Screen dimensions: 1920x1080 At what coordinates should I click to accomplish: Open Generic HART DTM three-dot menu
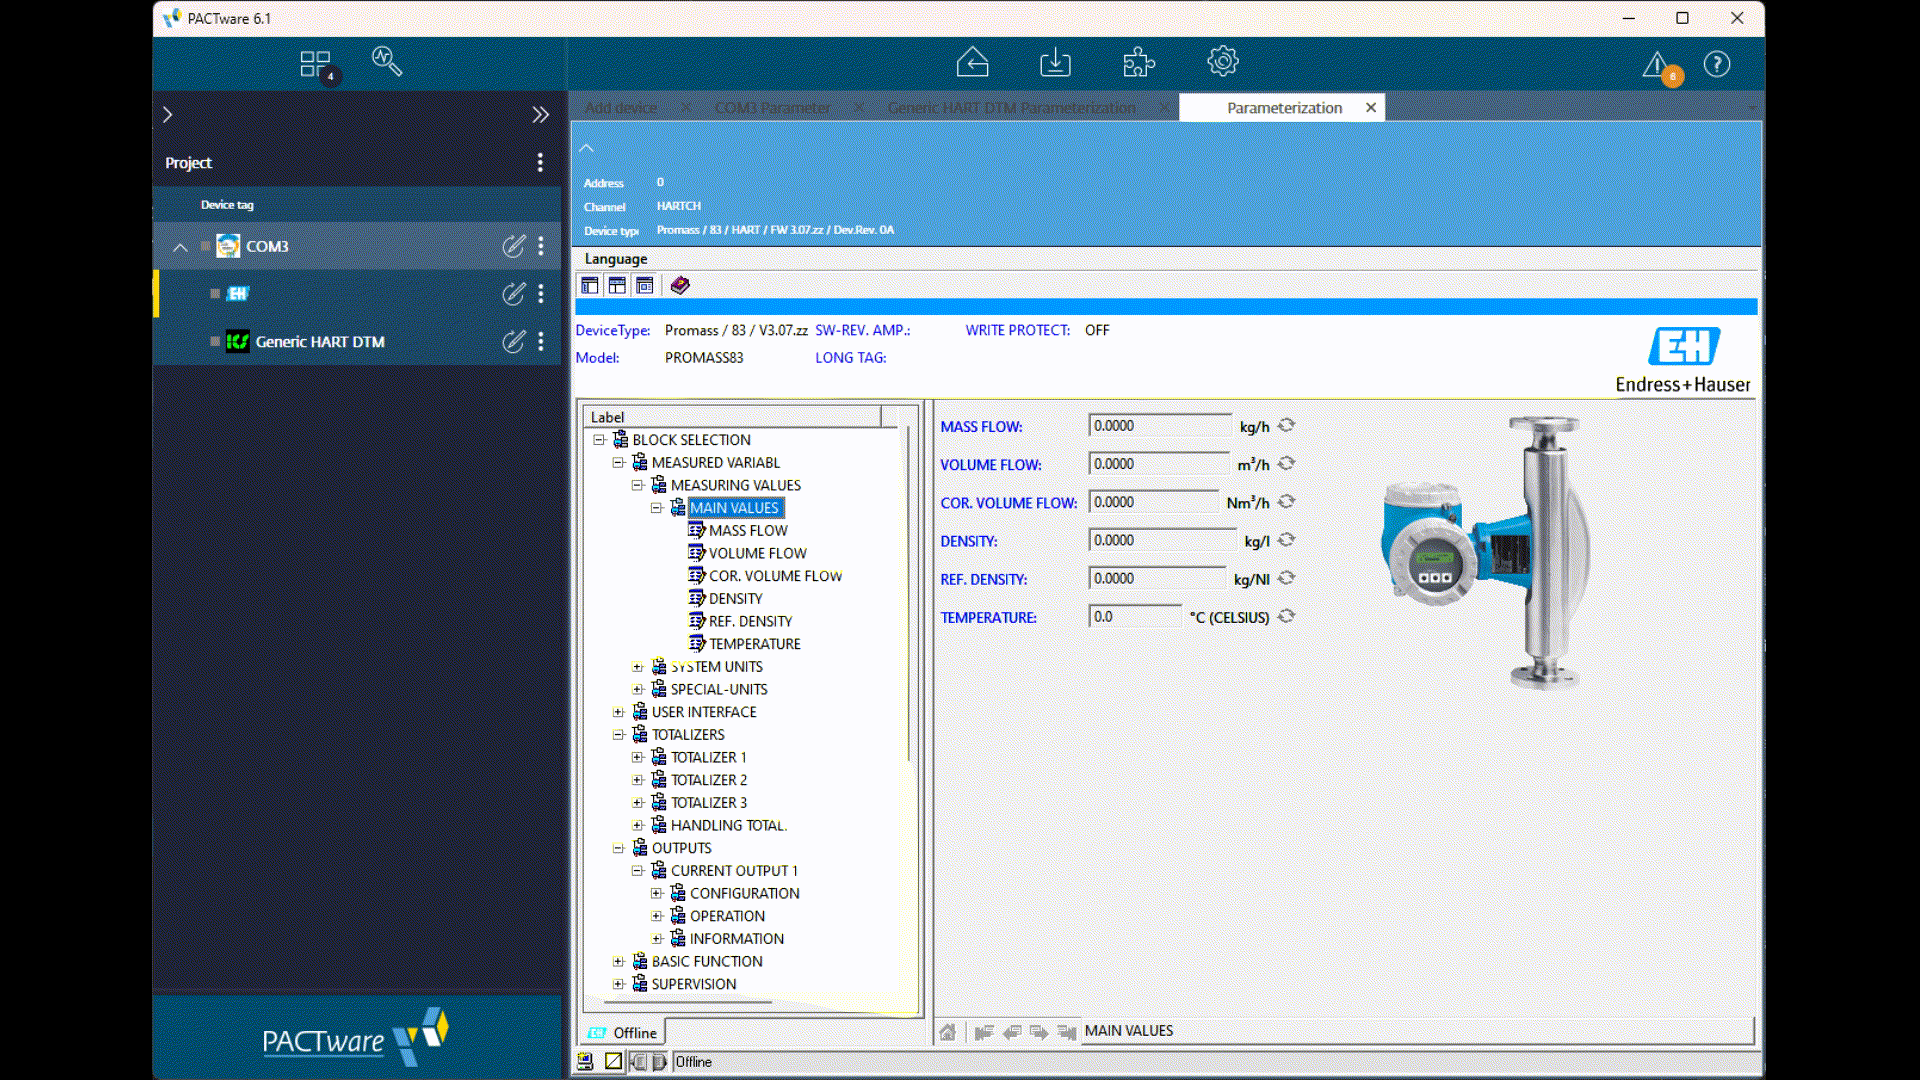tap(541, 342)
